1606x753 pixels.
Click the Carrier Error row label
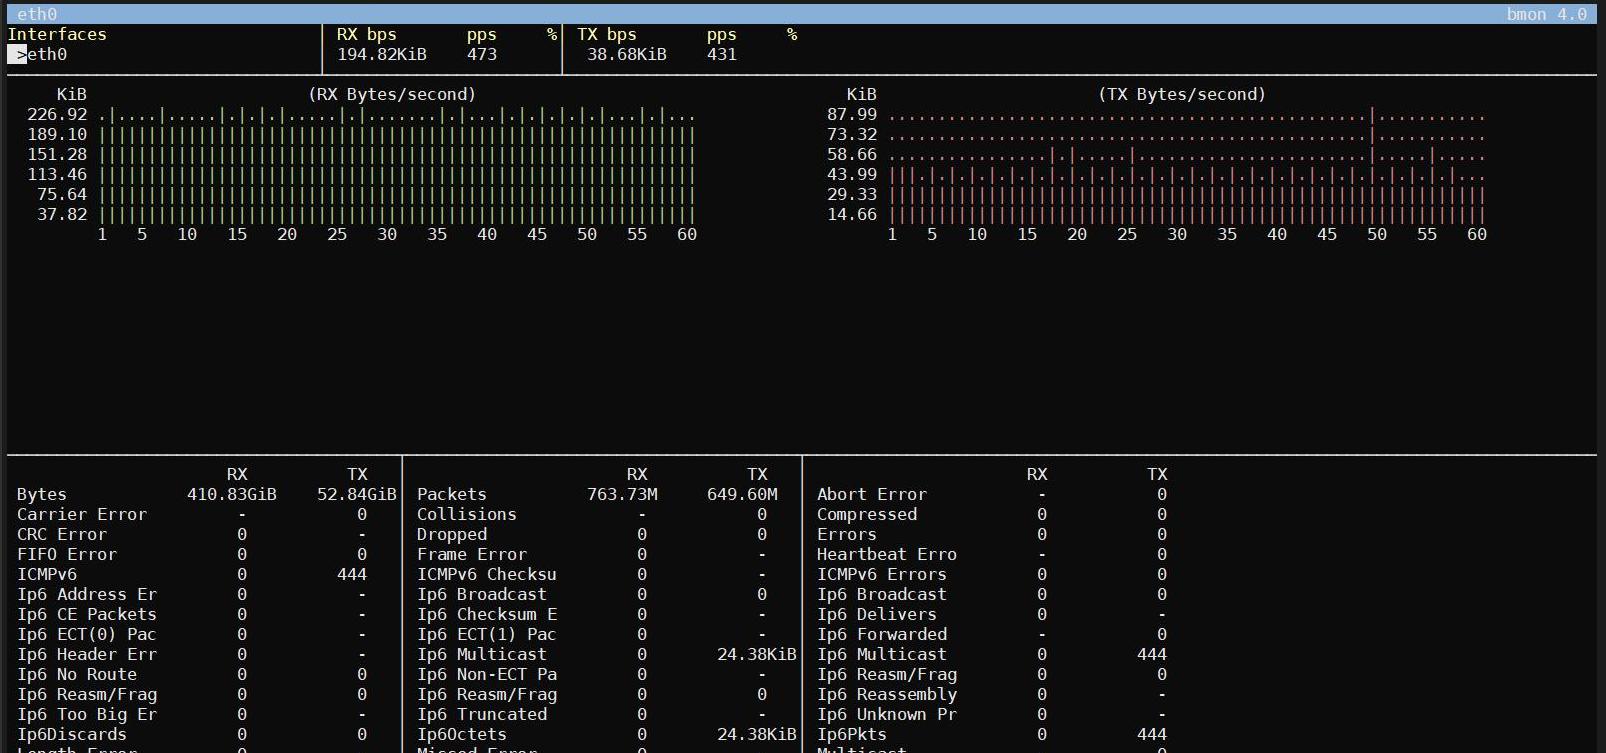82,514
